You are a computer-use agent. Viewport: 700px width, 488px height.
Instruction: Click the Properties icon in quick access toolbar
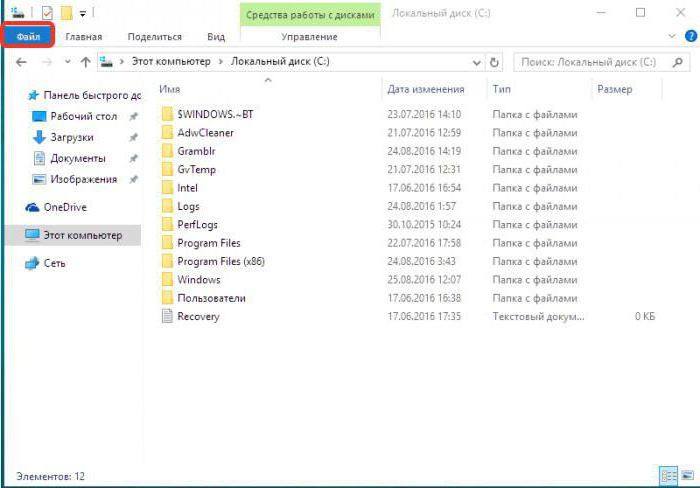(x=46, y=13)
